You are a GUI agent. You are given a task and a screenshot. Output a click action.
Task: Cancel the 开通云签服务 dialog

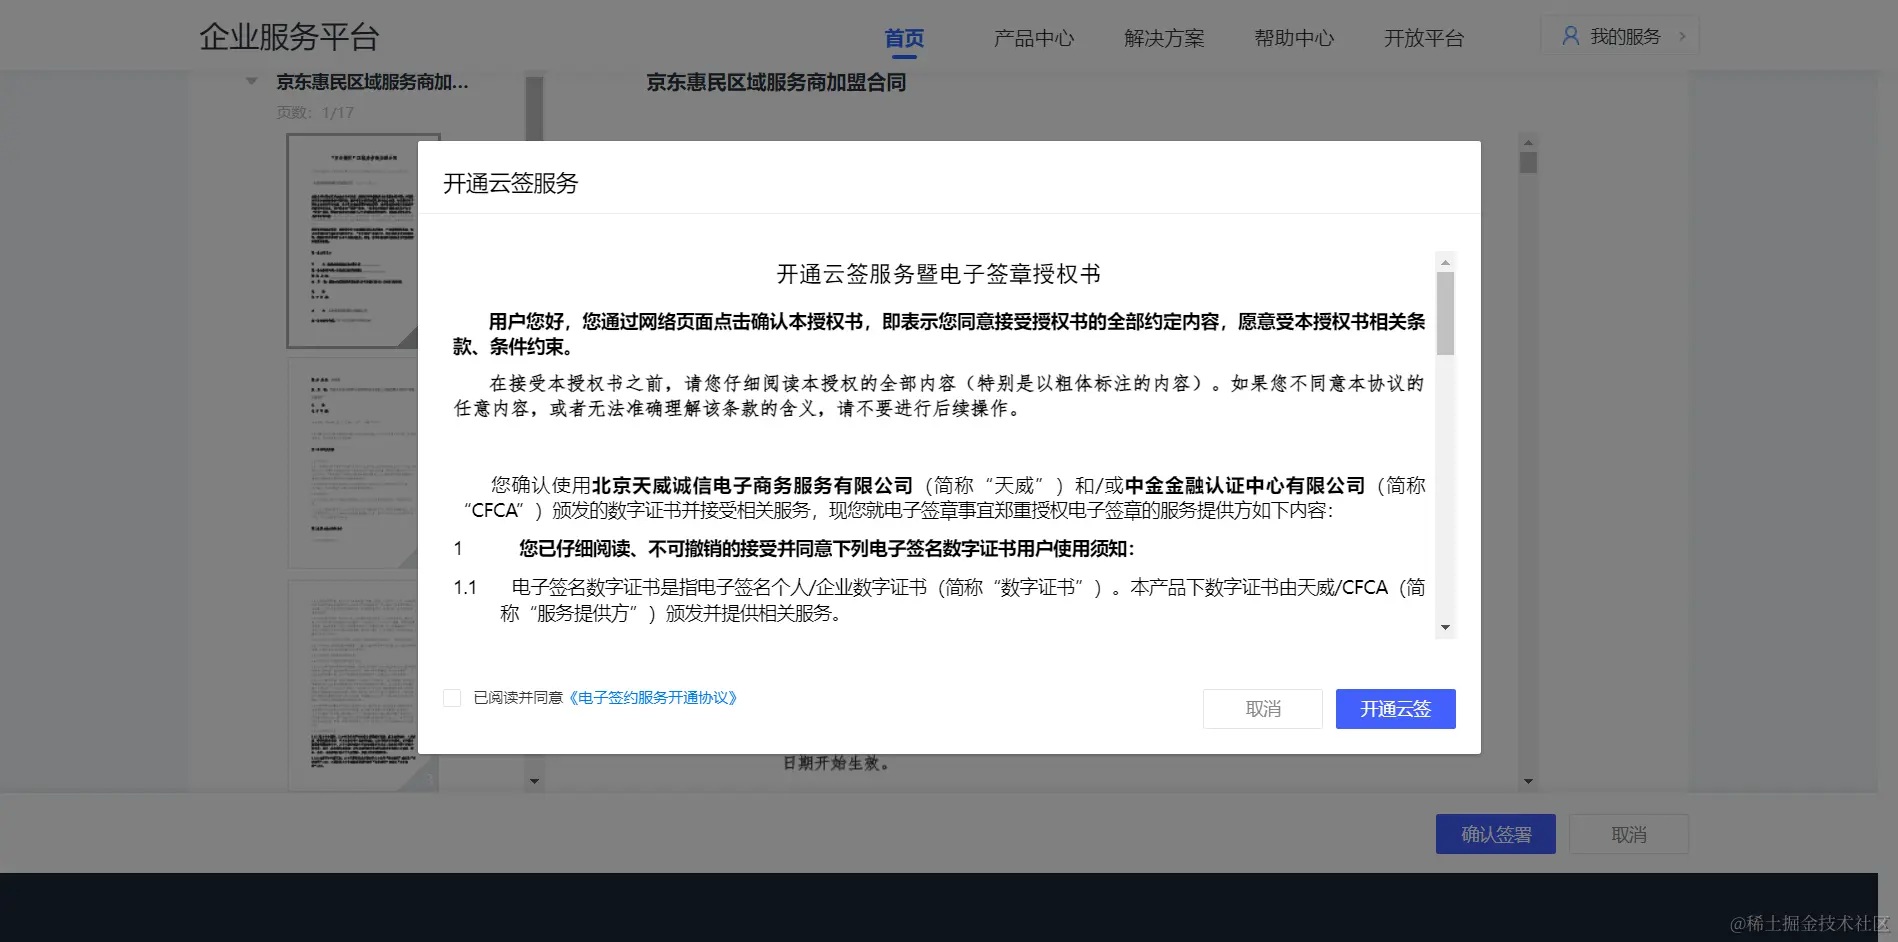[x=1263, y=709]
